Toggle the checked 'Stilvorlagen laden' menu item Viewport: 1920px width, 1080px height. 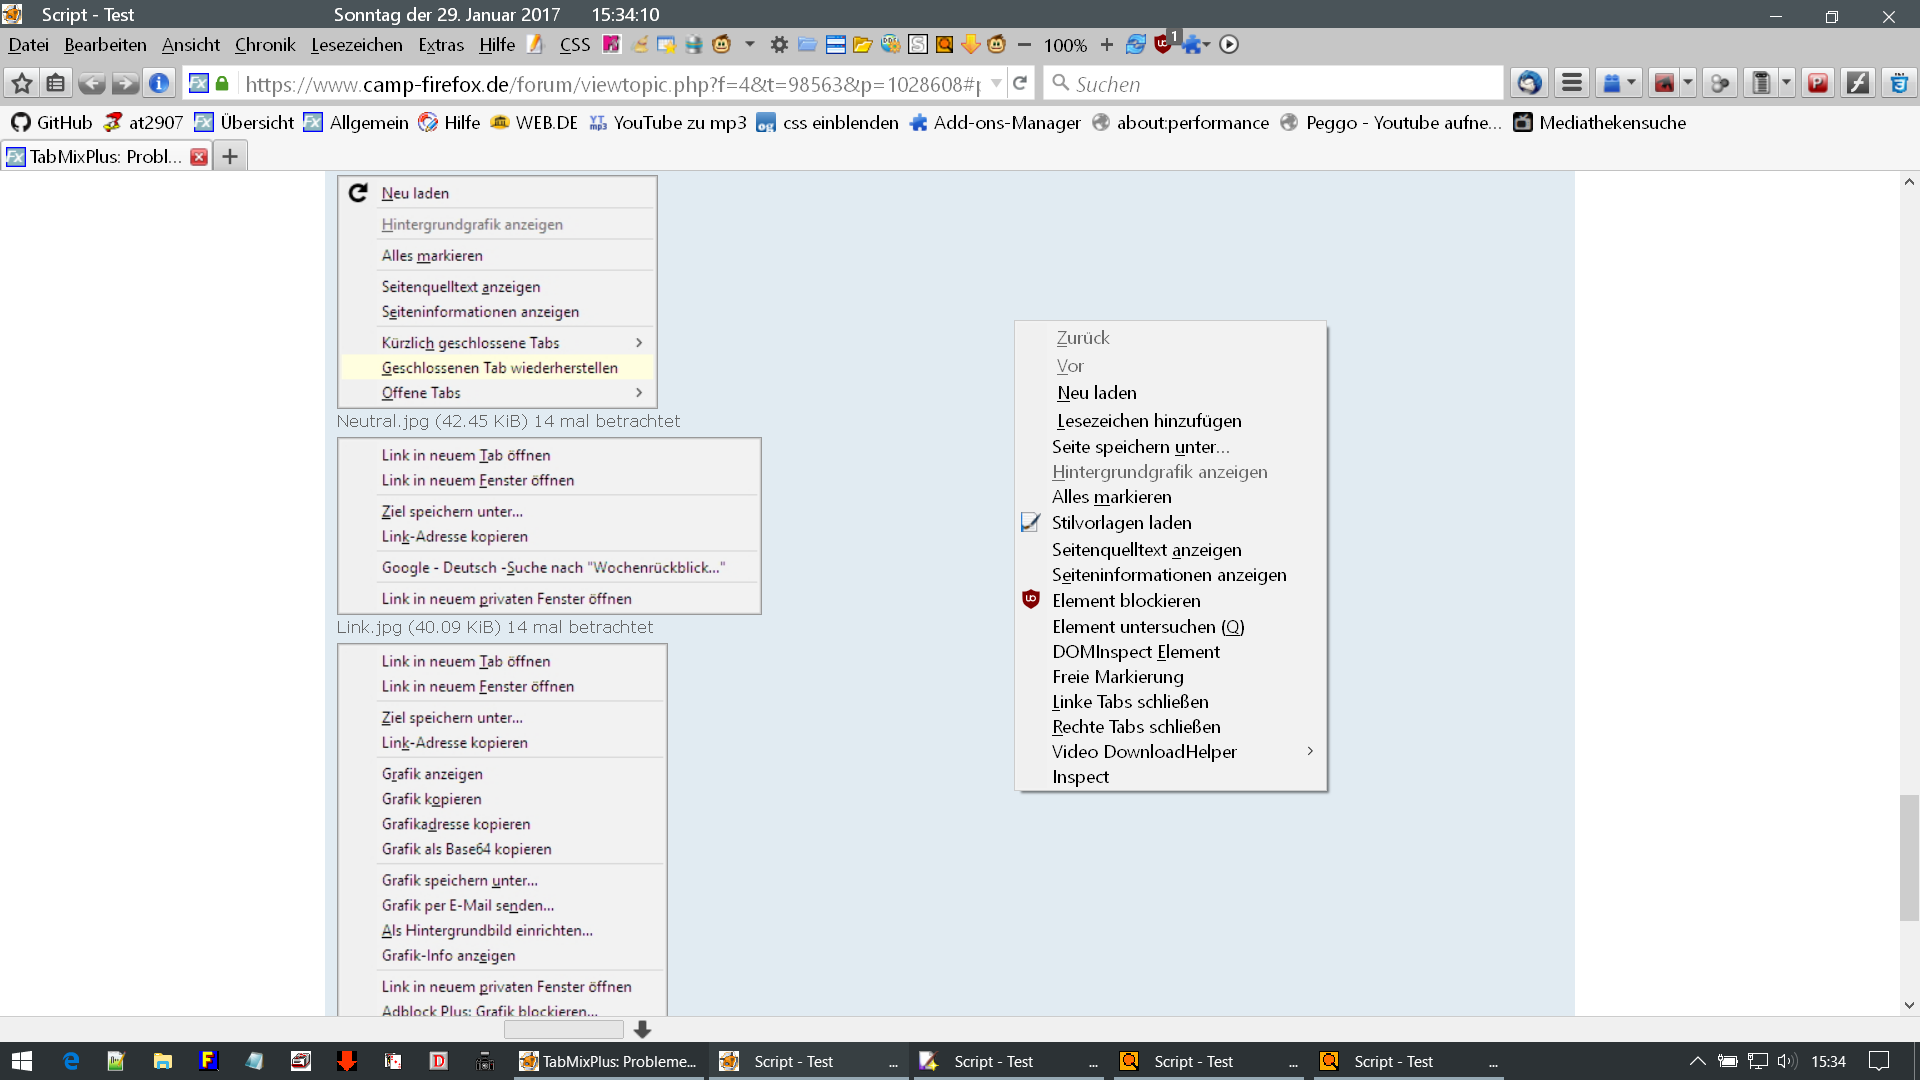[1121, 523]
